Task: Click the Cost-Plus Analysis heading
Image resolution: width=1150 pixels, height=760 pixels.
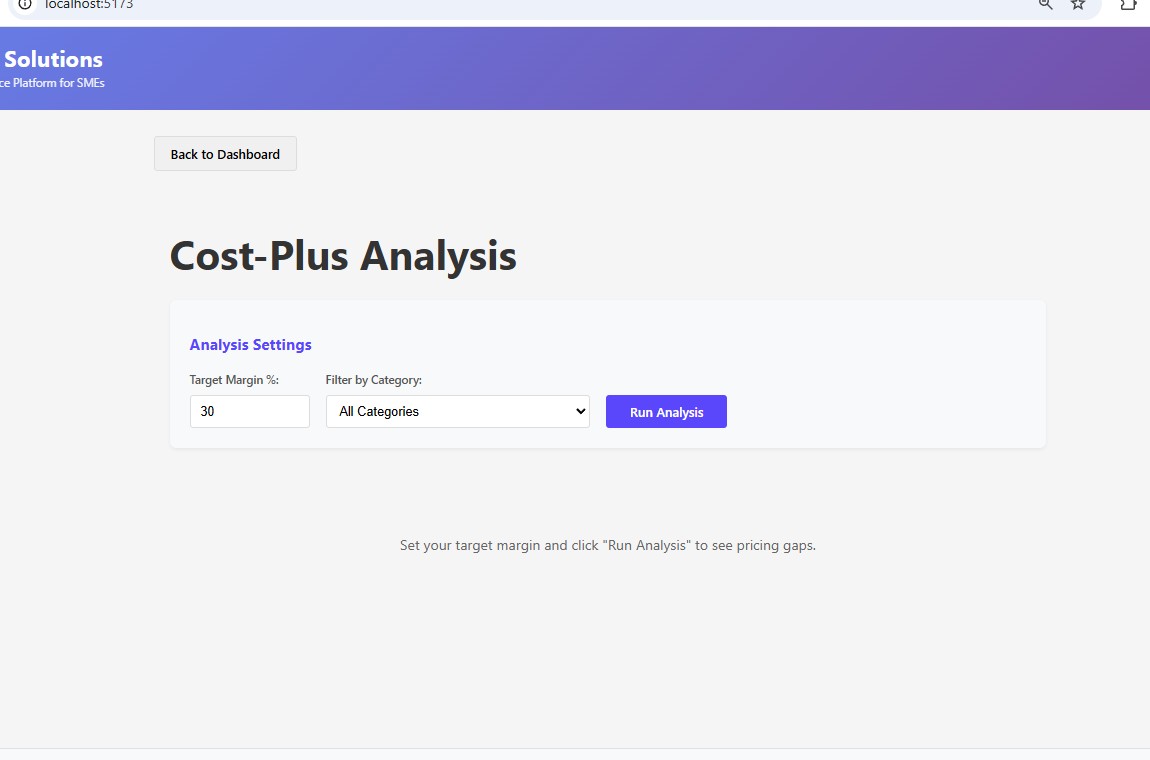Action: (343, 256)
